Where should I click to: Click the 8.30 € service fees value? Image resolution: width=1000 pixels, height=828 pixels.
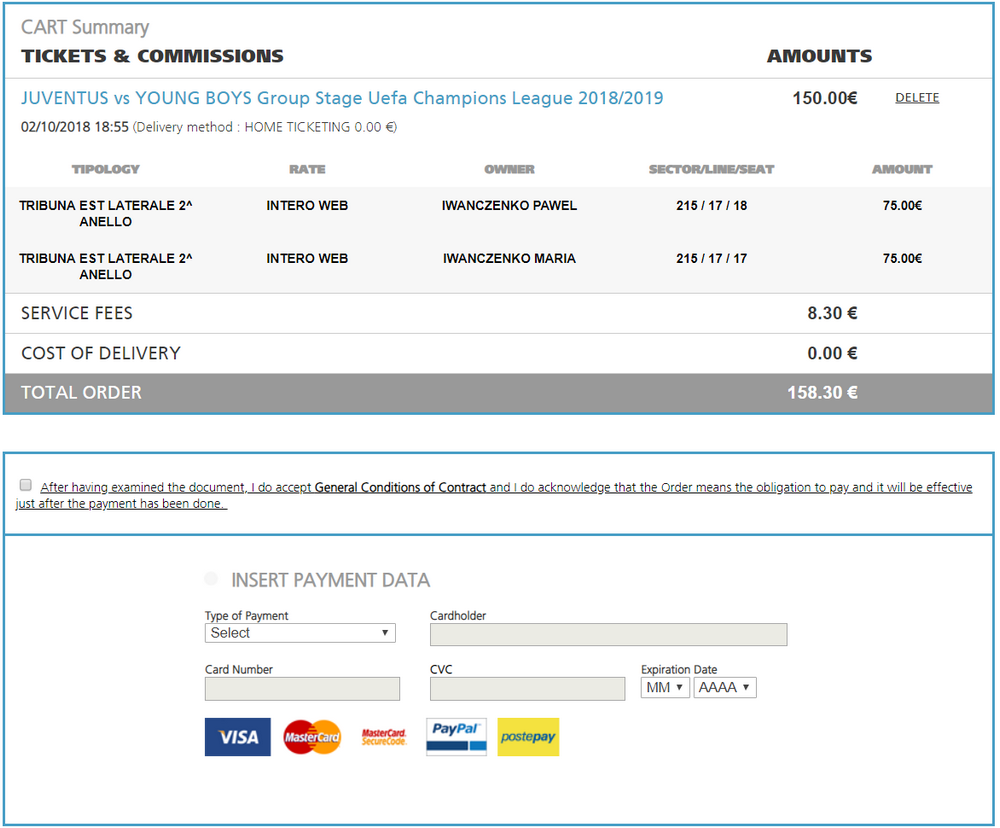pyautogui.click(x=832, y=313)
